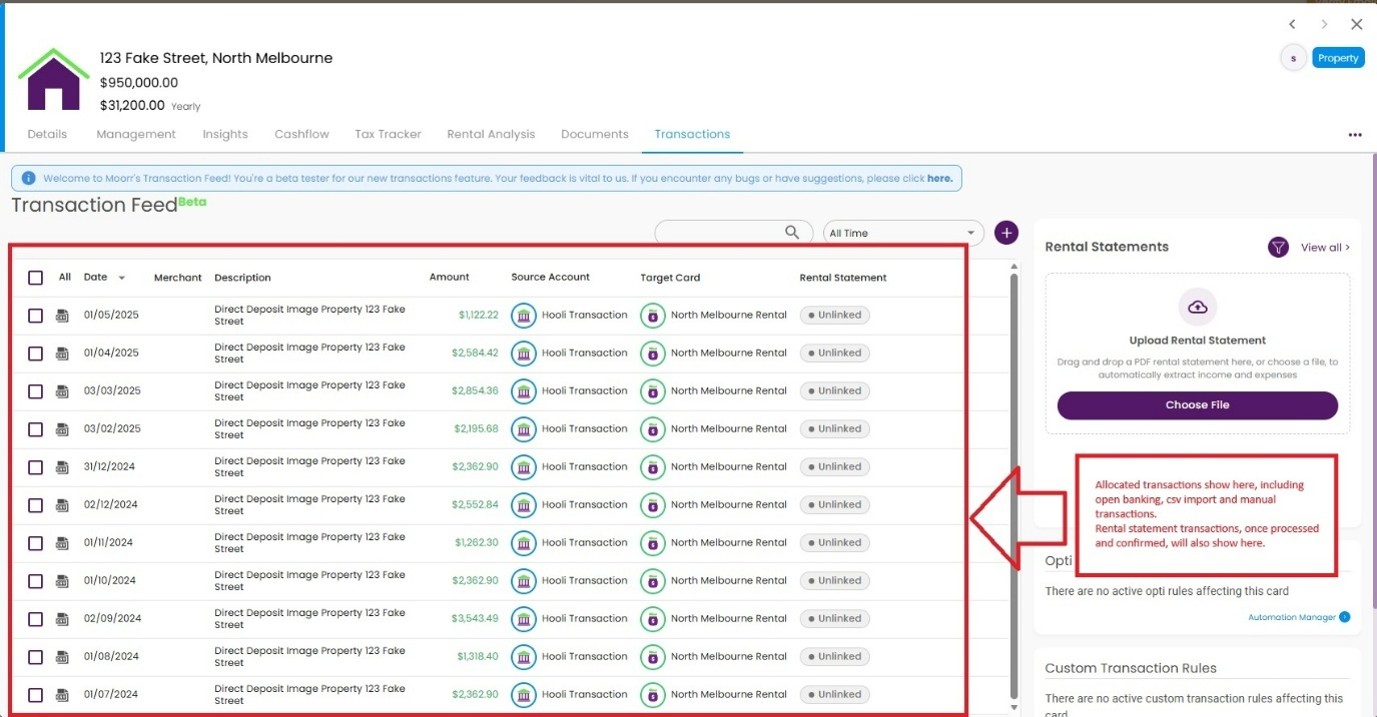
Task: Click the target card icon on 01/05/2025 row
Action: click(x=652, y=316)
